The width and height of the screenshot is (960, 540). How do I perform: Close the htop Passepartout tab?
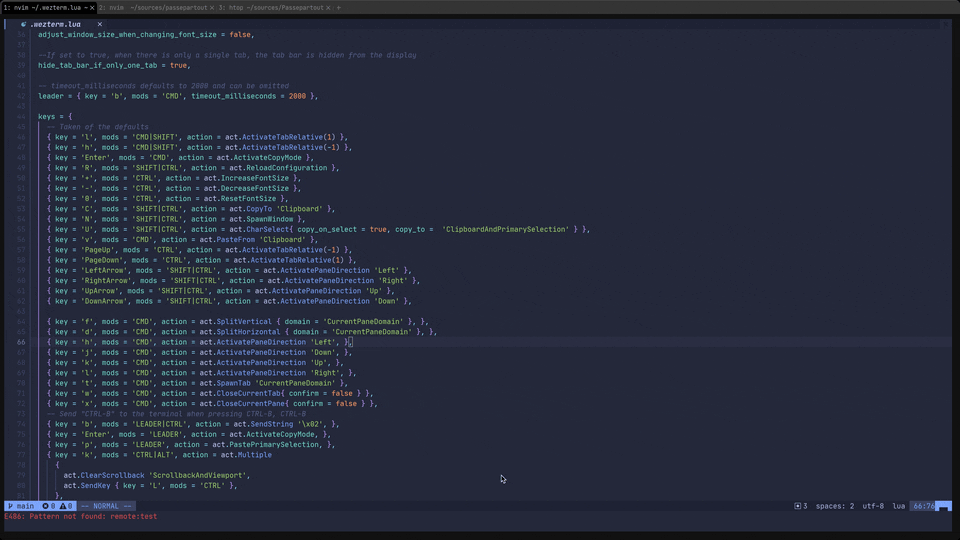pyautogui.click(x=329, y=7)
